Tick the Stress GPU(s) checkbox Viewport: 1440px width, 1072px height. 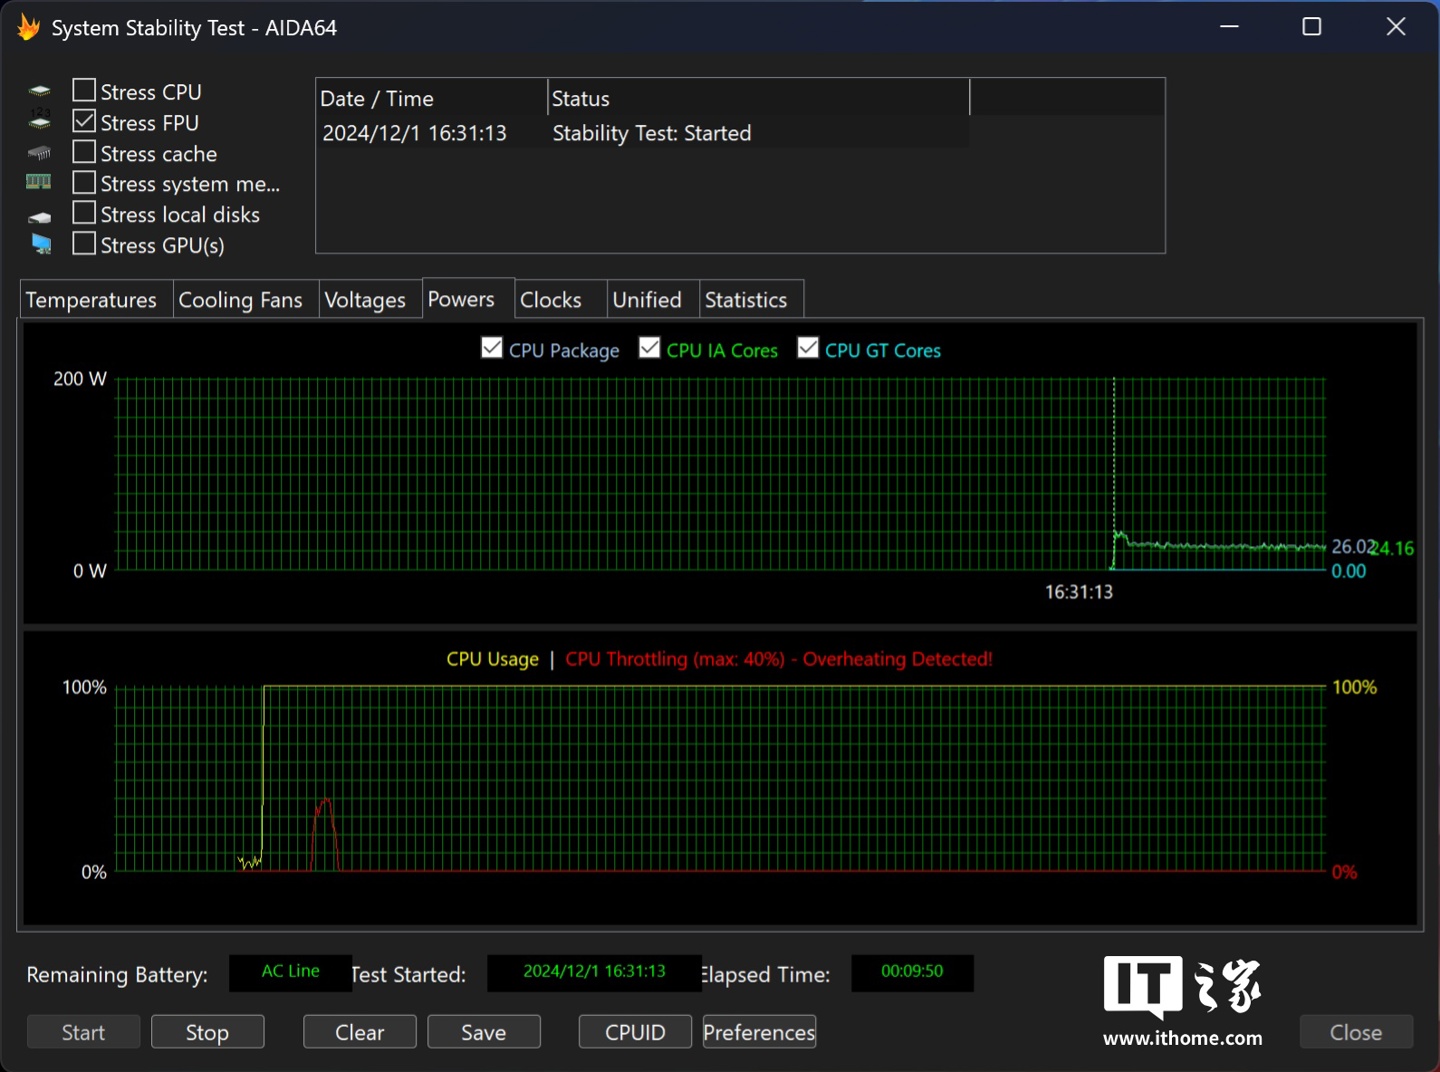84,244
